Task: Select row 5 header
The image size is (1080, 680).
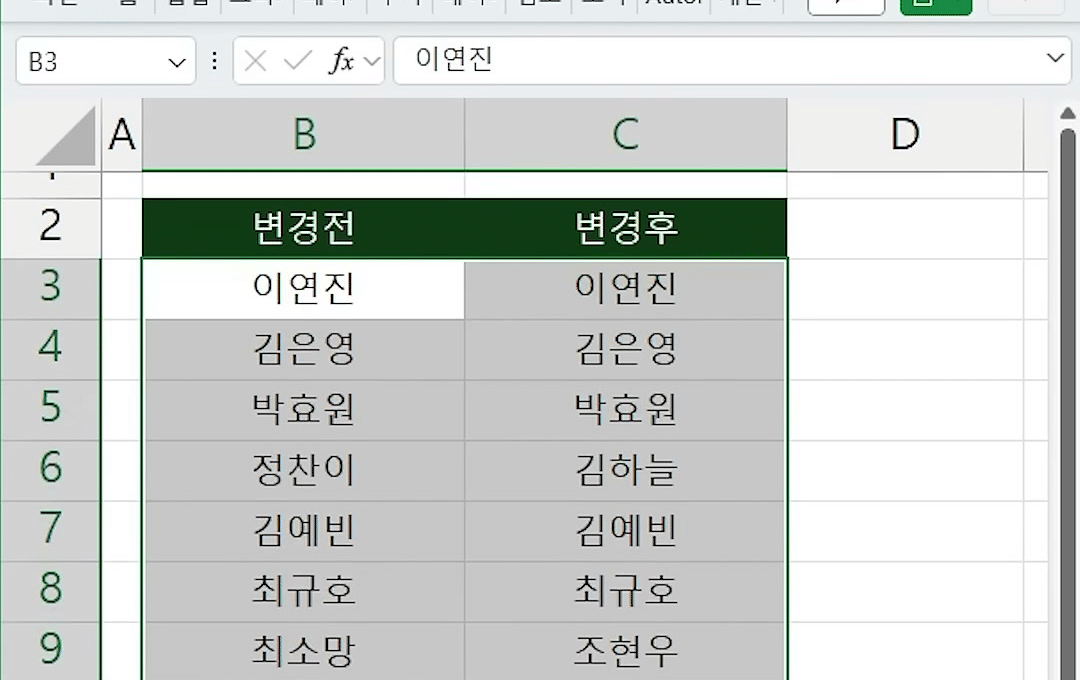Action: [x=51, y=410]
